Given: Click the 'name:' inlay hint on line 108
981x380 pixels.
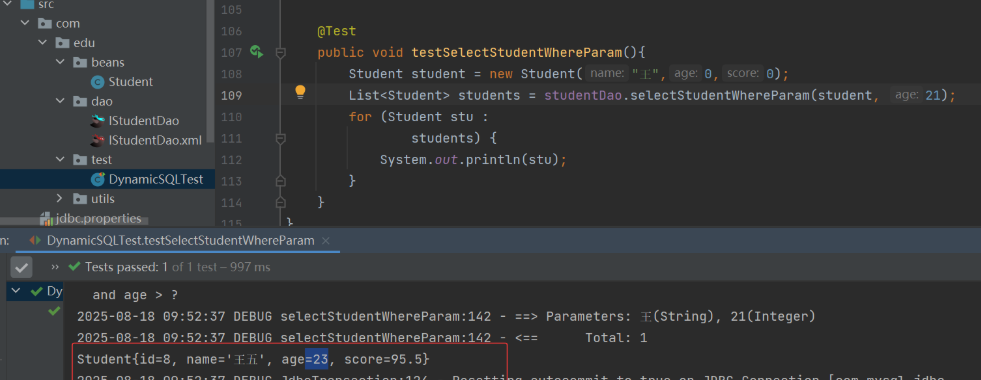Looking at the screenshot, I should pos(607,74).
